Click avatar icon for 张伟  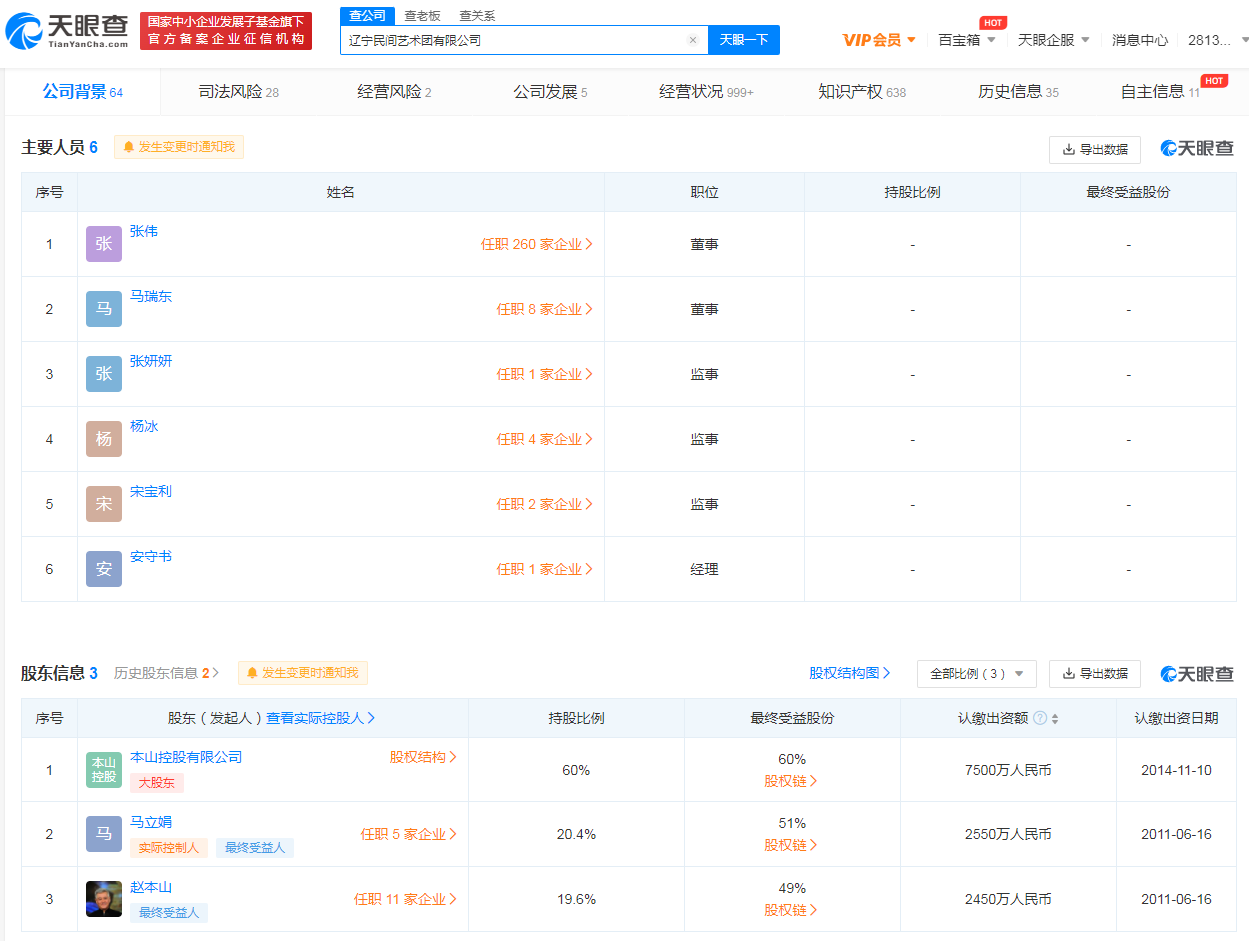(104, 244)
